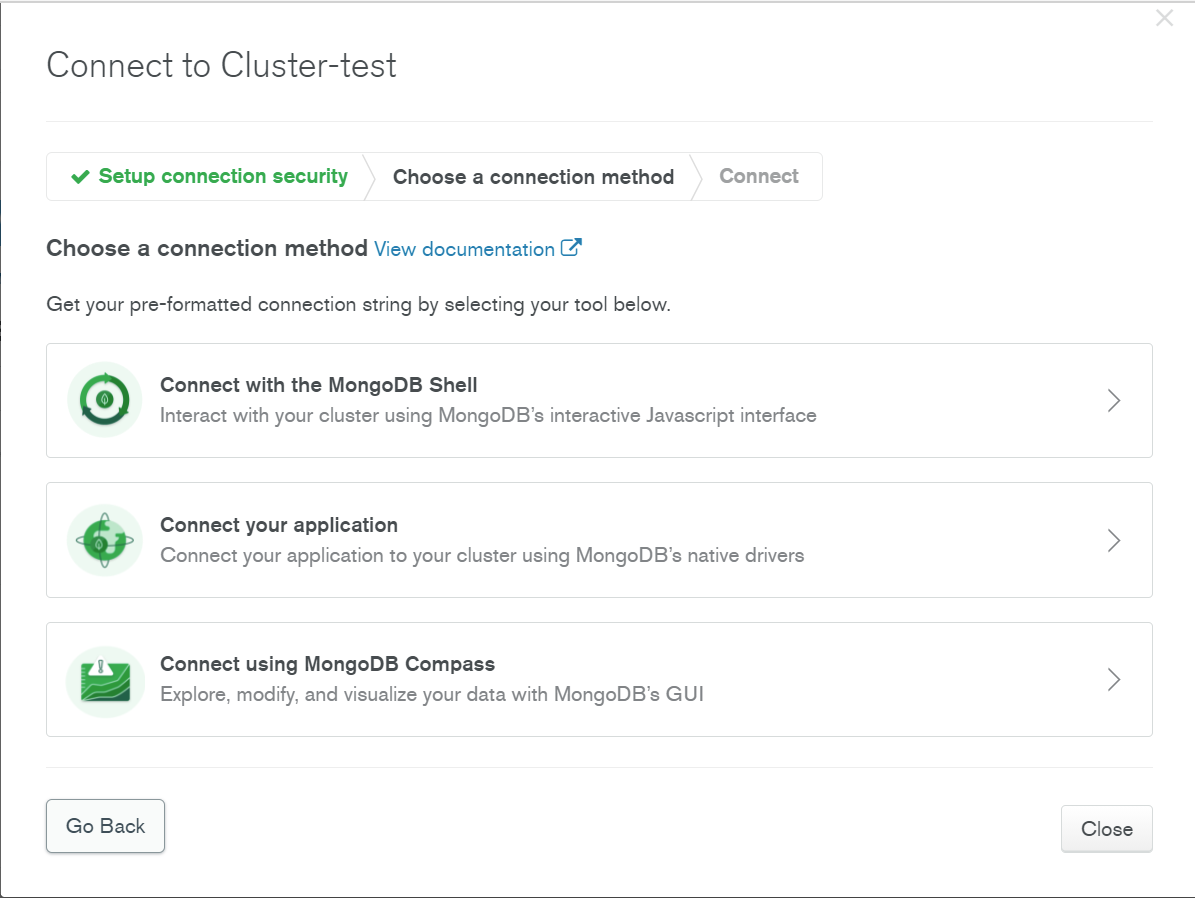
Task: Expand the Connect your application option
Action: click(x=1113, y=540)
